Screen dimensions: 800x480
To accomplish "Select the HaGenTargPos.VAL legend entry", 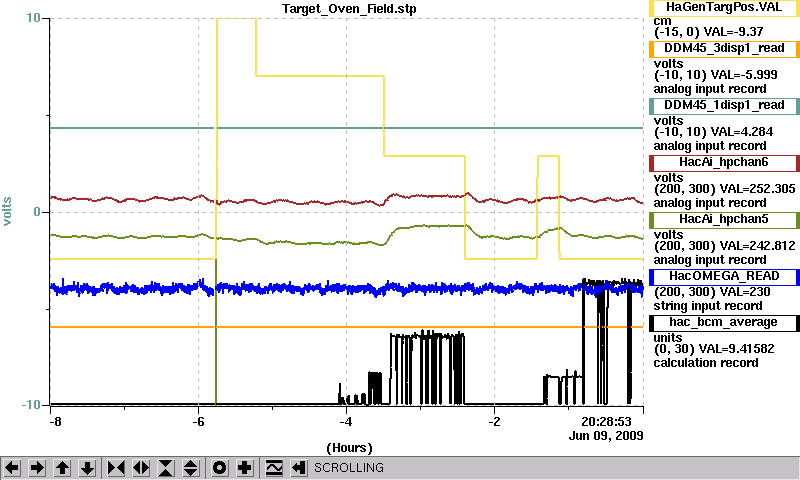I will [724, 8].
